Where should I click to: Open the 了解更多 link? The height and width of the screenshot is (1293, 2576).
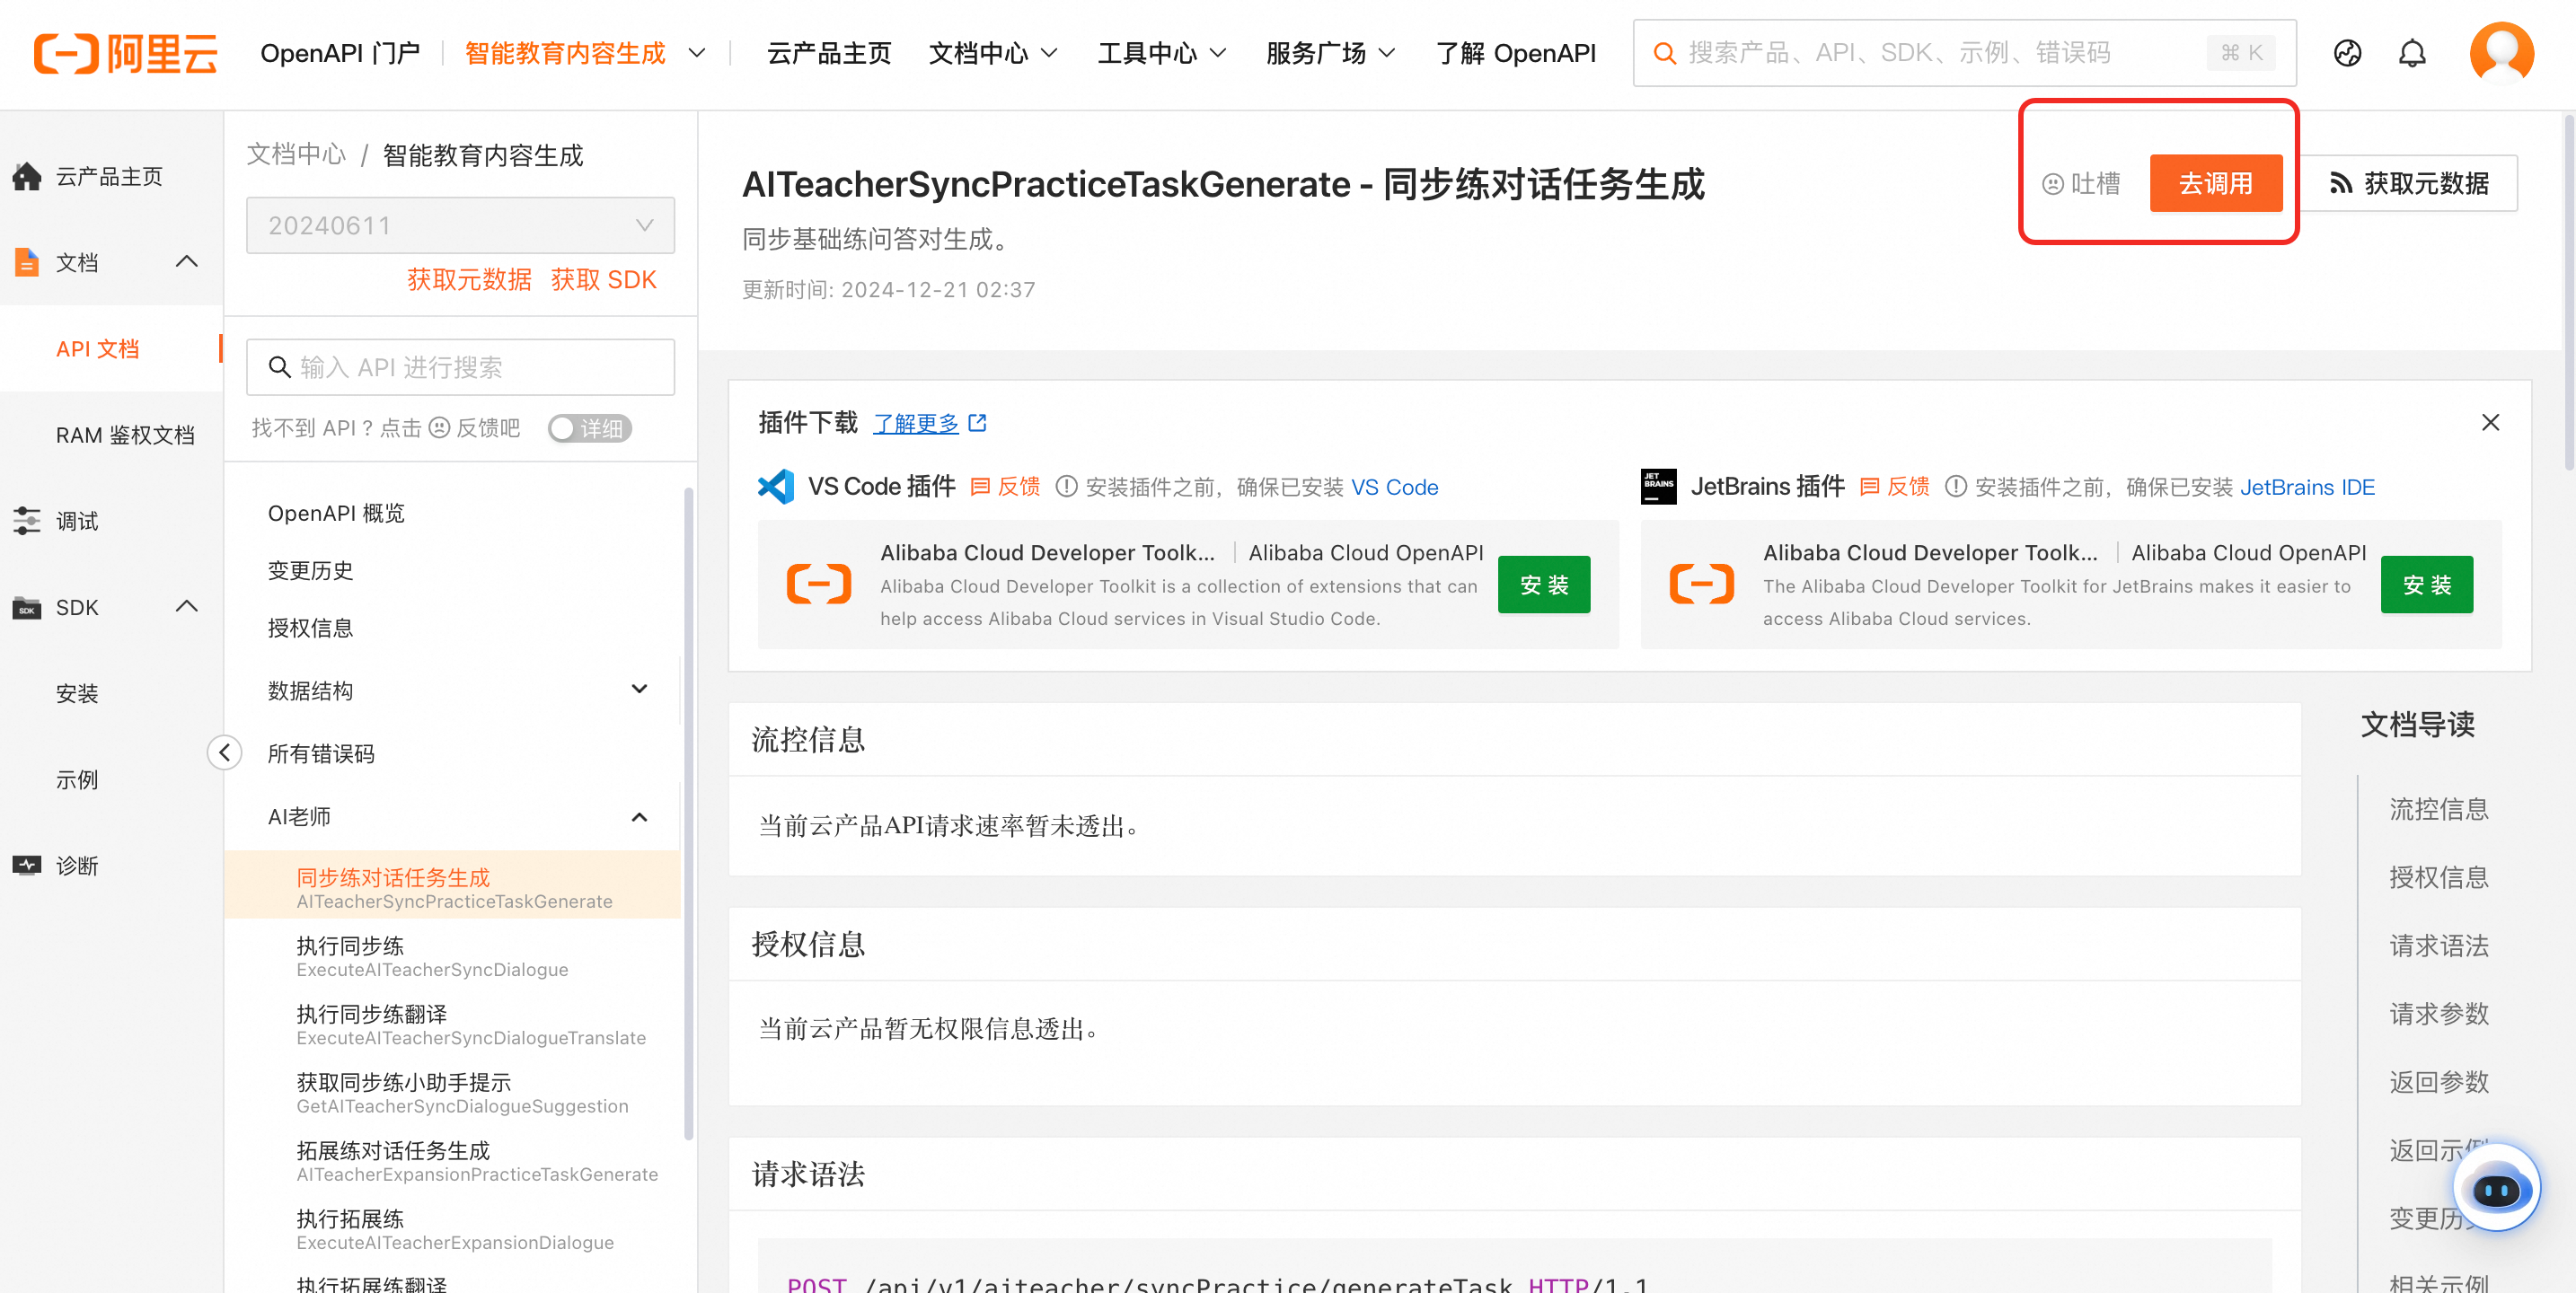916,424
